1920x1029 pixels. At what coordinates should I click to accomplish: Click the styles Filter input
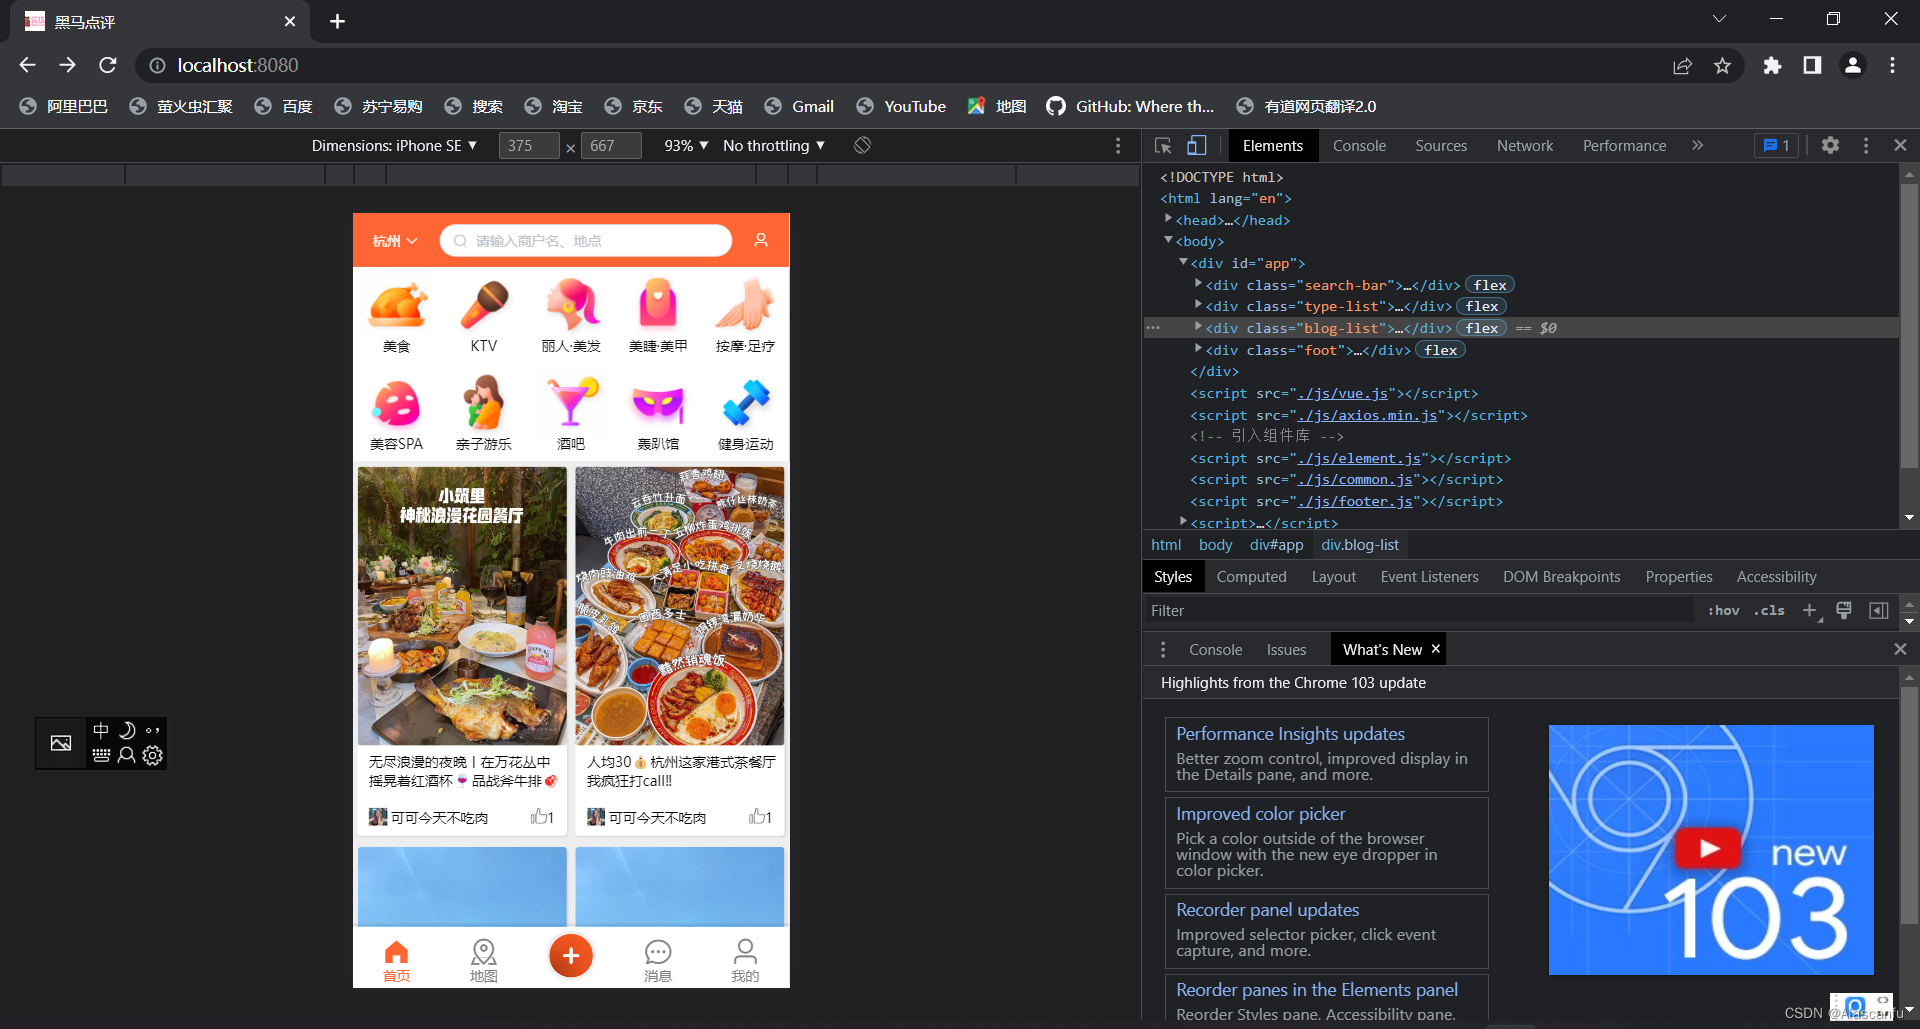1420,610
